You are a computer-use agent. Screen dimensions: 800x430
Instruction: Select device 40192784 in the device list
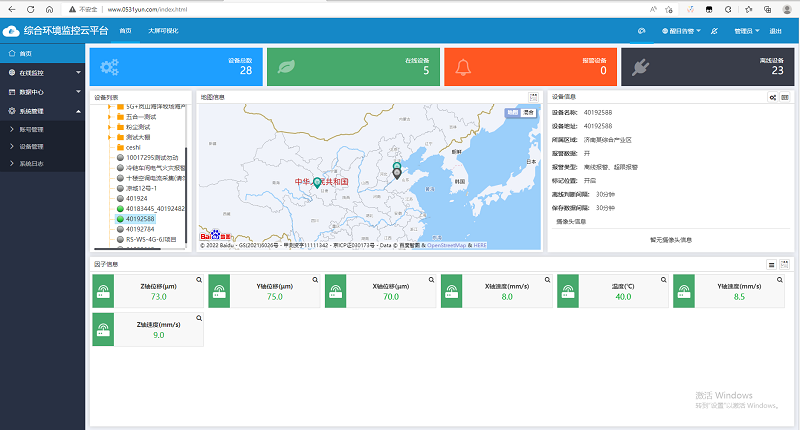coord(140,229)
